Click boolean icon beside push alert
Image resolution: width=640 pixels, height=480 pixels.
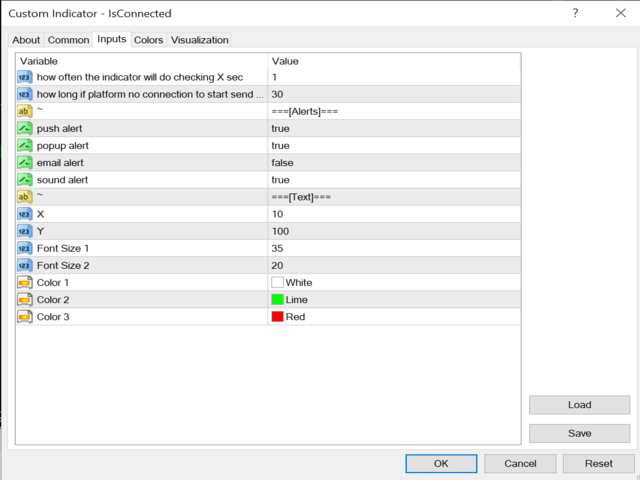point(24,129)
